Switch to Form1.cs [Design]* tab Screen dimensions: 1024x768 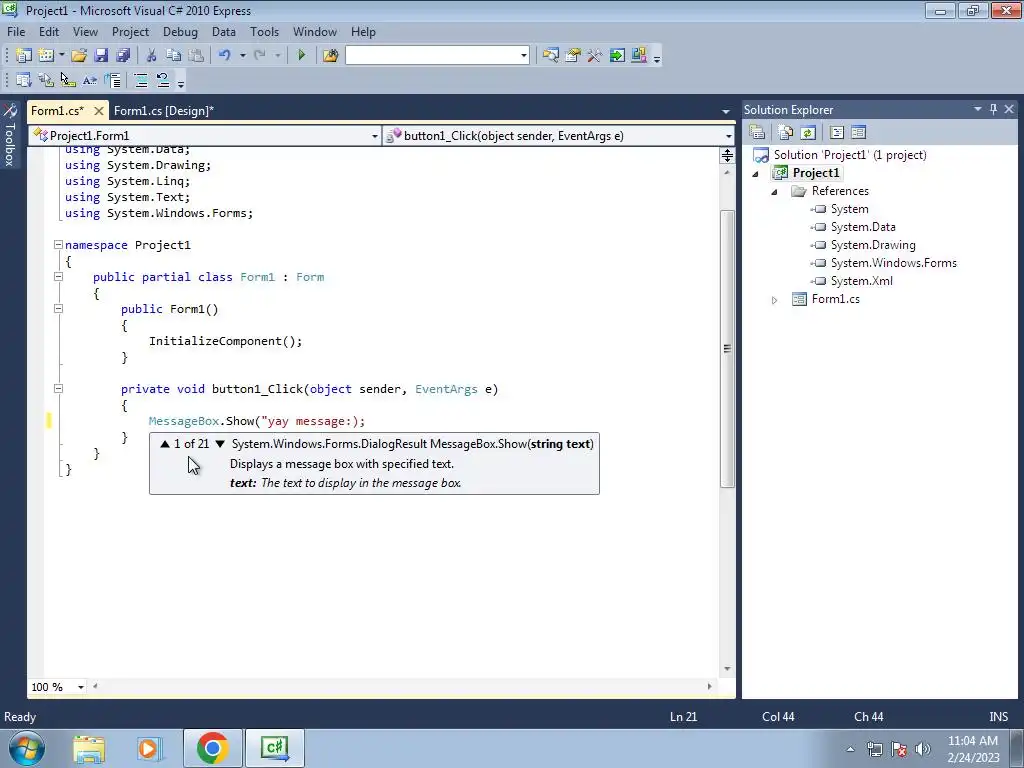click(x=164, y=111)
